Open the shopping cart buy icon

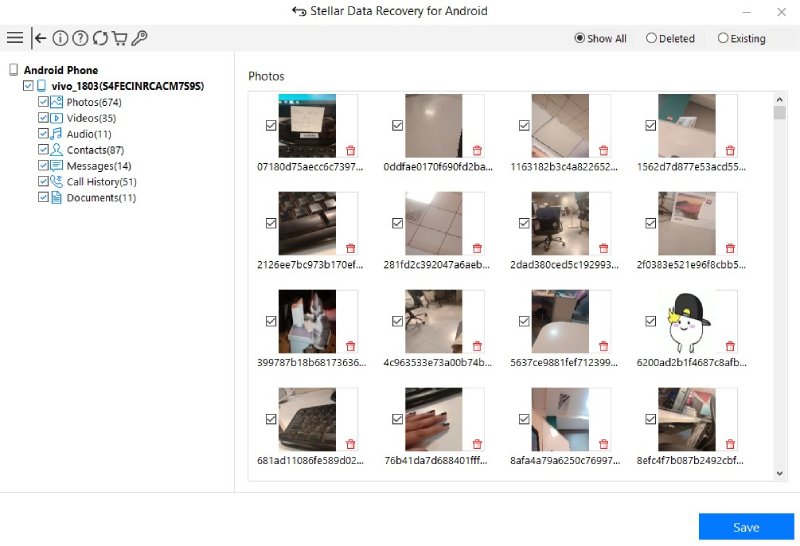tap(120, 38)
